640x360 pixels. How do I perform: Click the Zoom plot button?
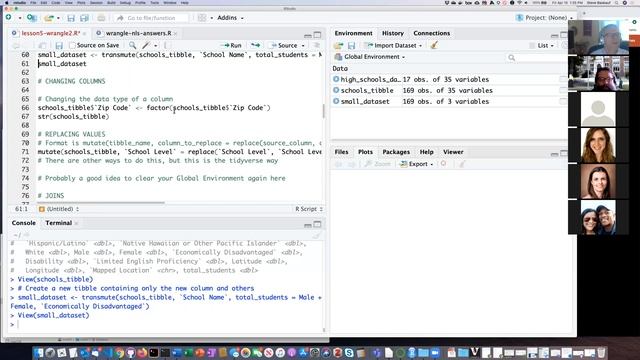pyautogui.click(x=378, y=164)
